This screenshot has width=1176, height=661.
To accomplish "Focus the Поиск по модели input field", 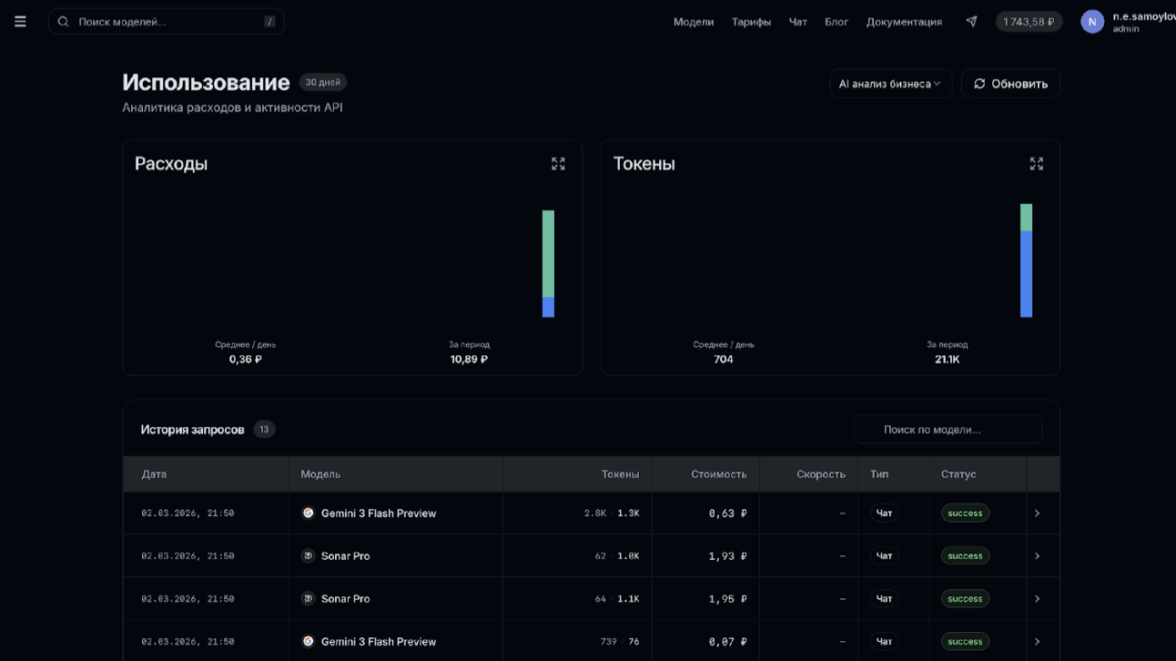I will click(947, 430).
